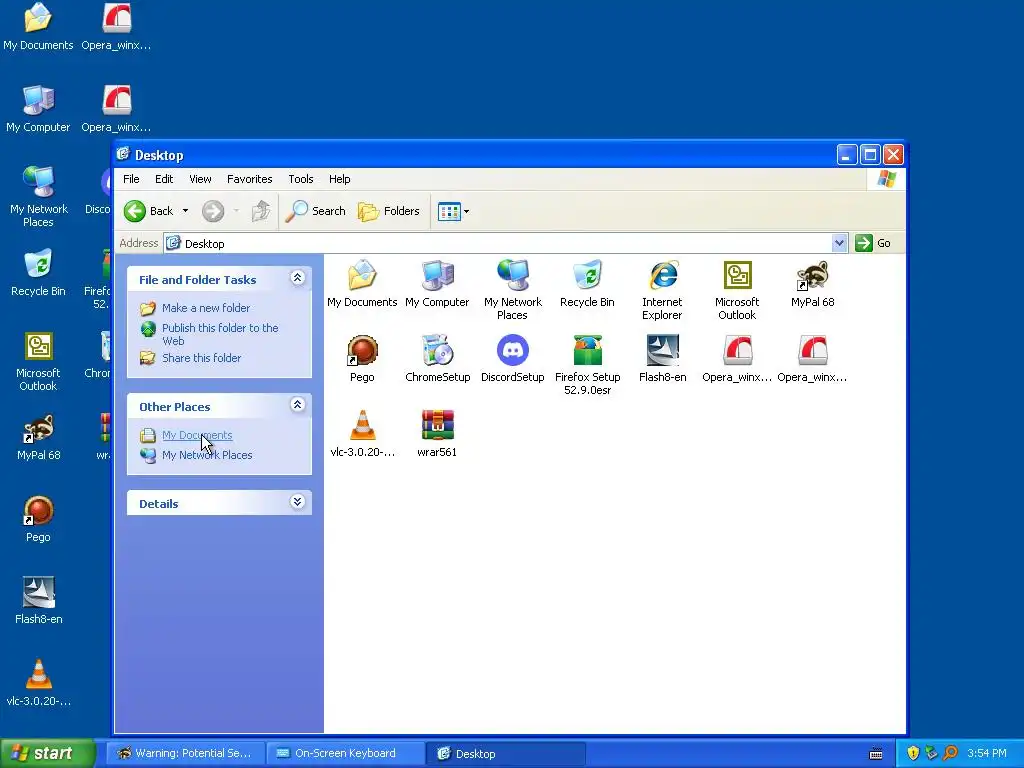Click the taskbar clock 3:54 PM
This screenshot has height=768, width=1024.
click(987, 753)
